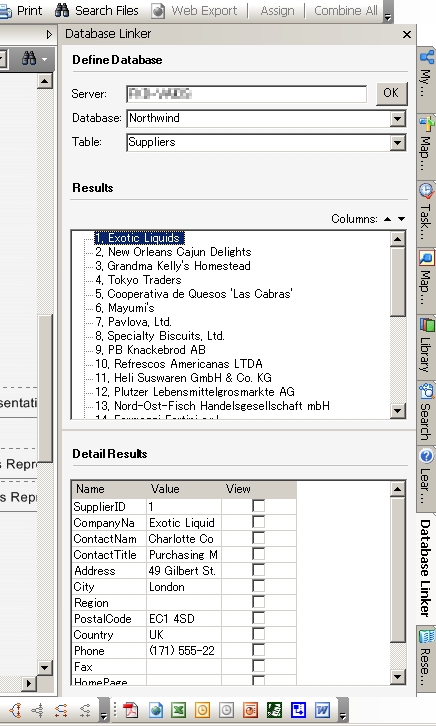Viewport: 436px width, 726px height.
Task: Click the Columns up arrow
Action: click(387, 219)
